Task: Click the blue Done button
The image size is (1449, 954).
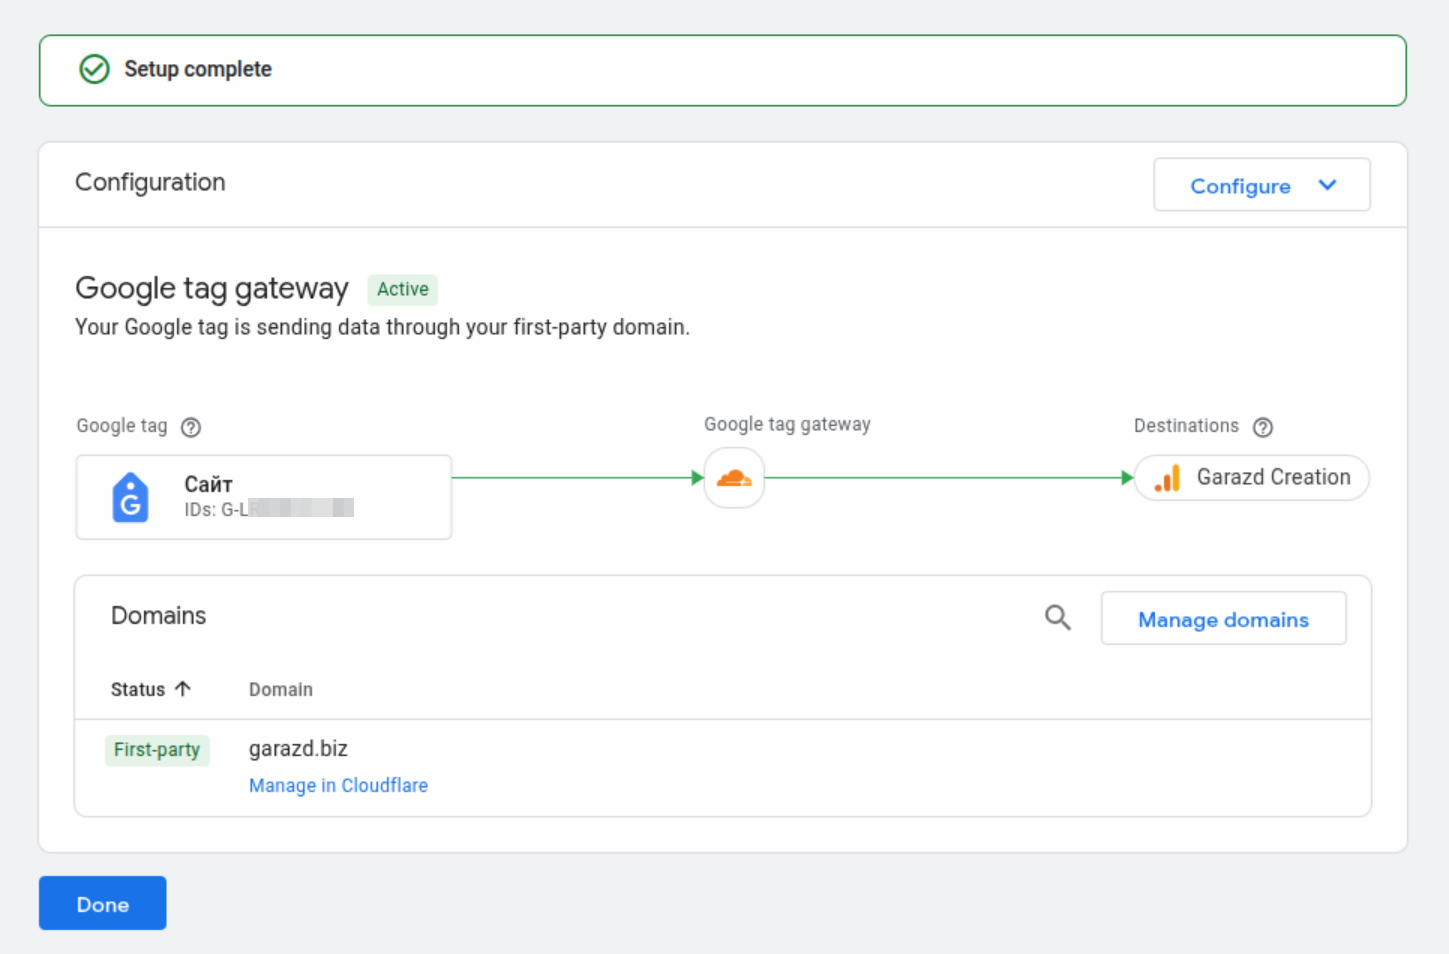Action: [x=103, y=903]
